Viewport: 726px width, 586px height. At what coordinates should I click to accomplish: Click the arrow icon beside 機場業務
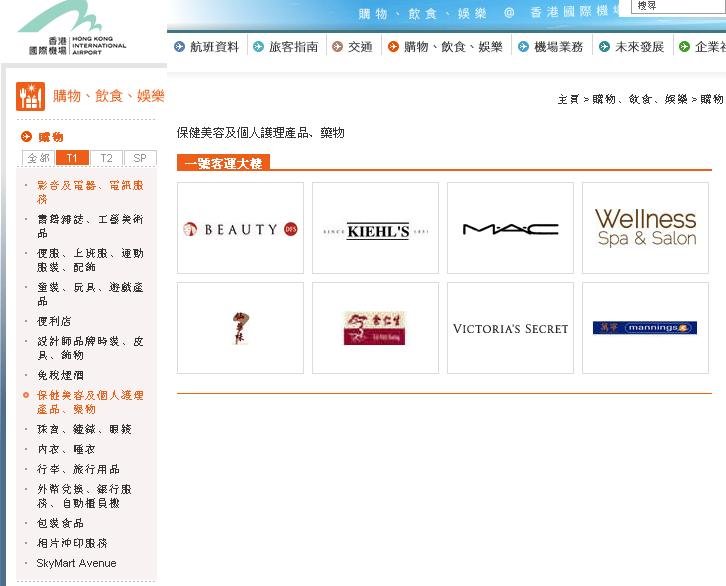pos(523,46)
